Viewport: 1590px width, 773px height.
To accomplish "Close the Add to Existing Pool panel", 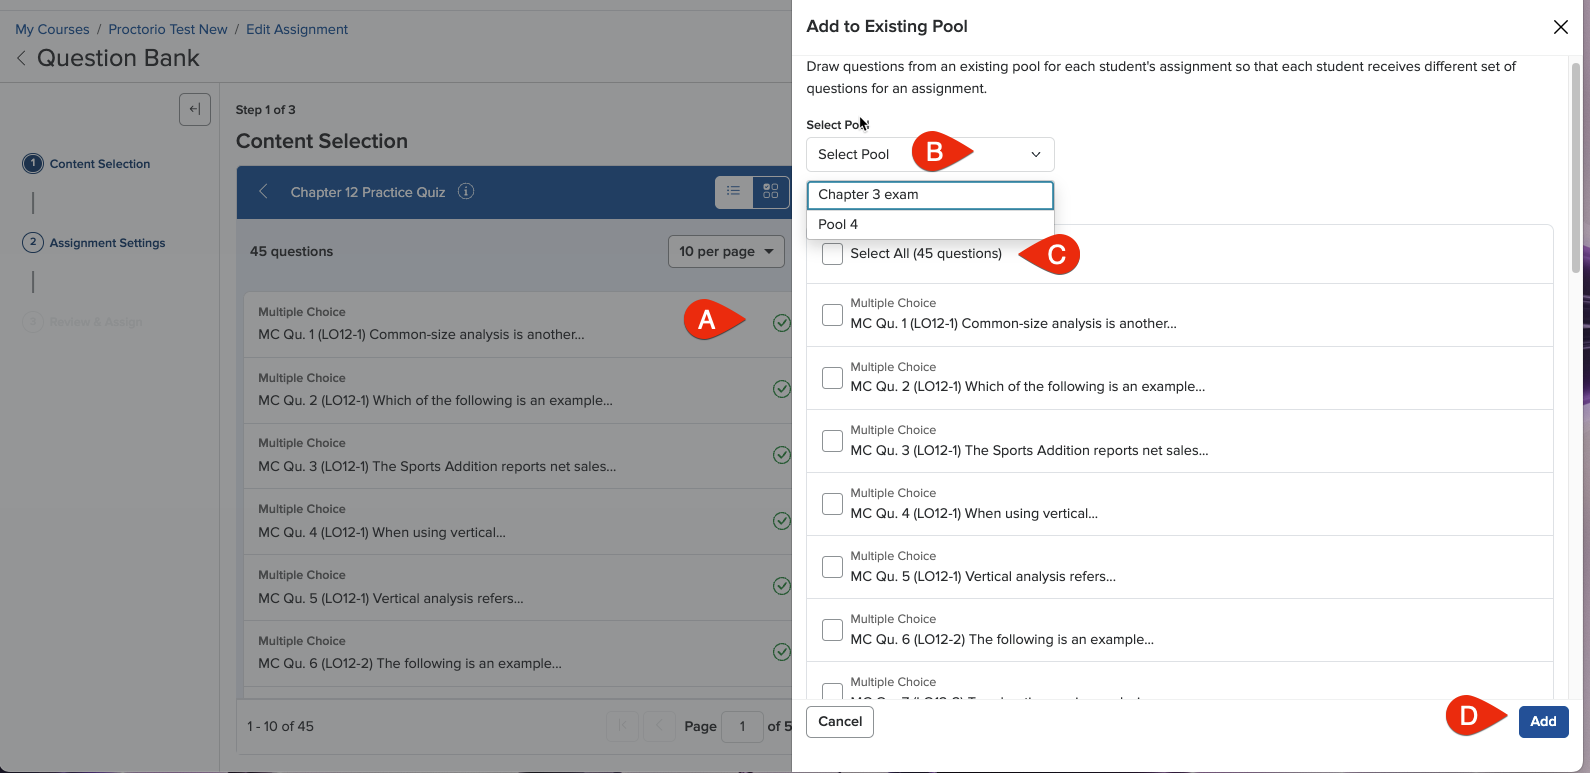I will point(1560,27).
